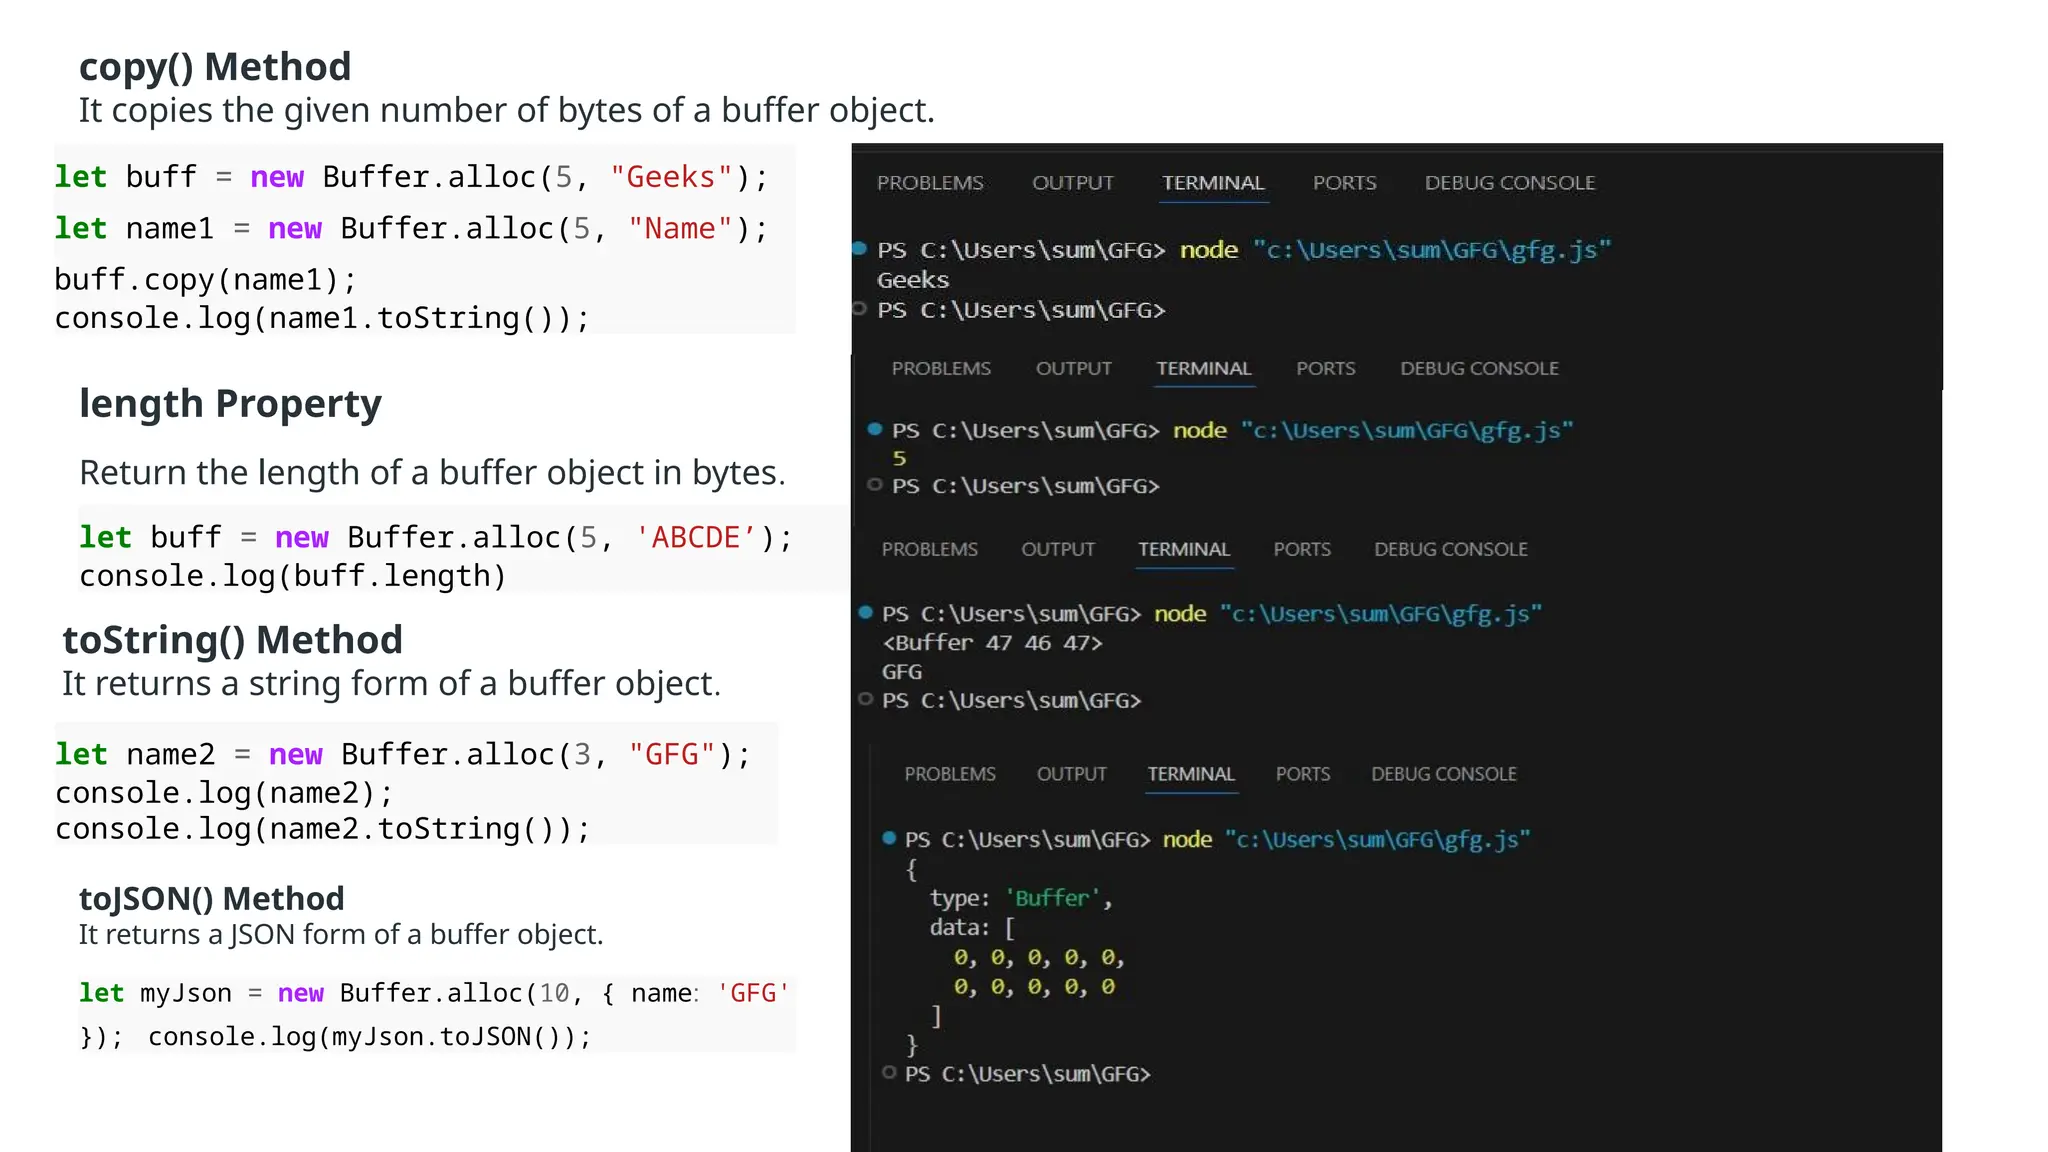
Task: Open DEBUG CONSOLE tab above the type: 'Buffer' output
Action: (x=1444, y=774)
